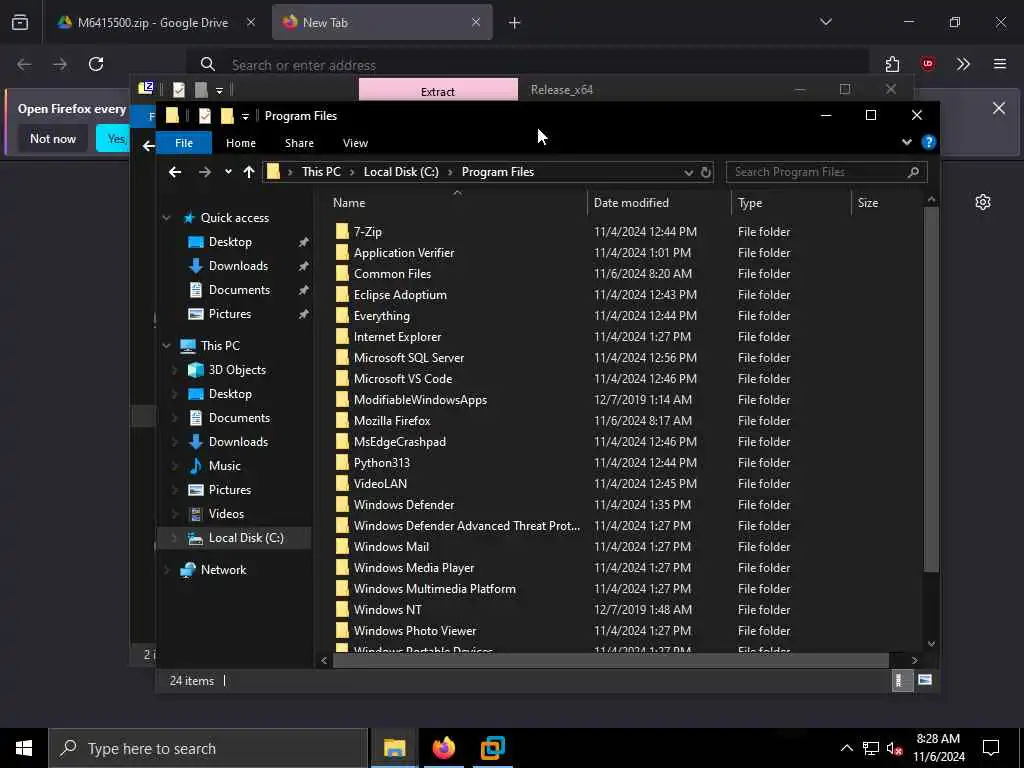Open Firefox extensions puzzle icon

892,64
